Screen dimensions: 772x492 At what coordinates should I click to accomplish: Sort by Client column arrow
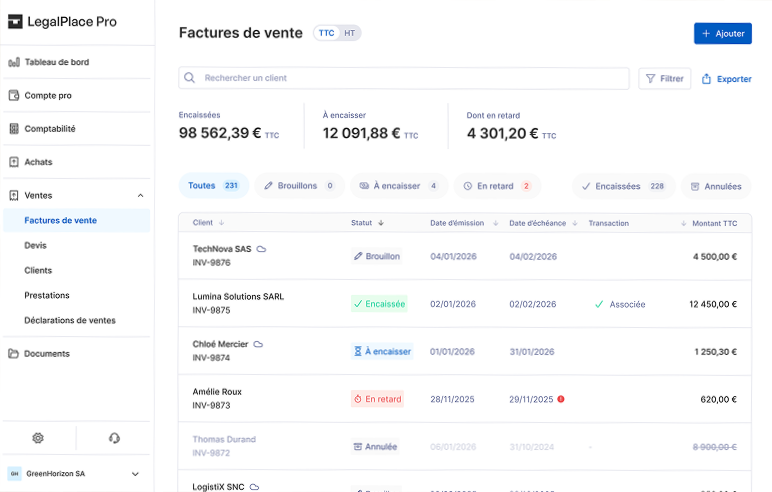tap(222, 223)
